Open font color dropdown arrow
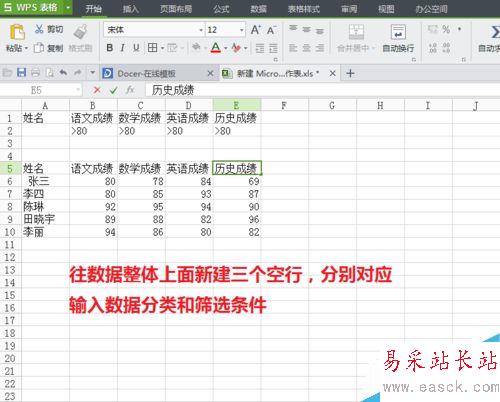This screenshot has height=402, width=500. click(x=226, y=48)
